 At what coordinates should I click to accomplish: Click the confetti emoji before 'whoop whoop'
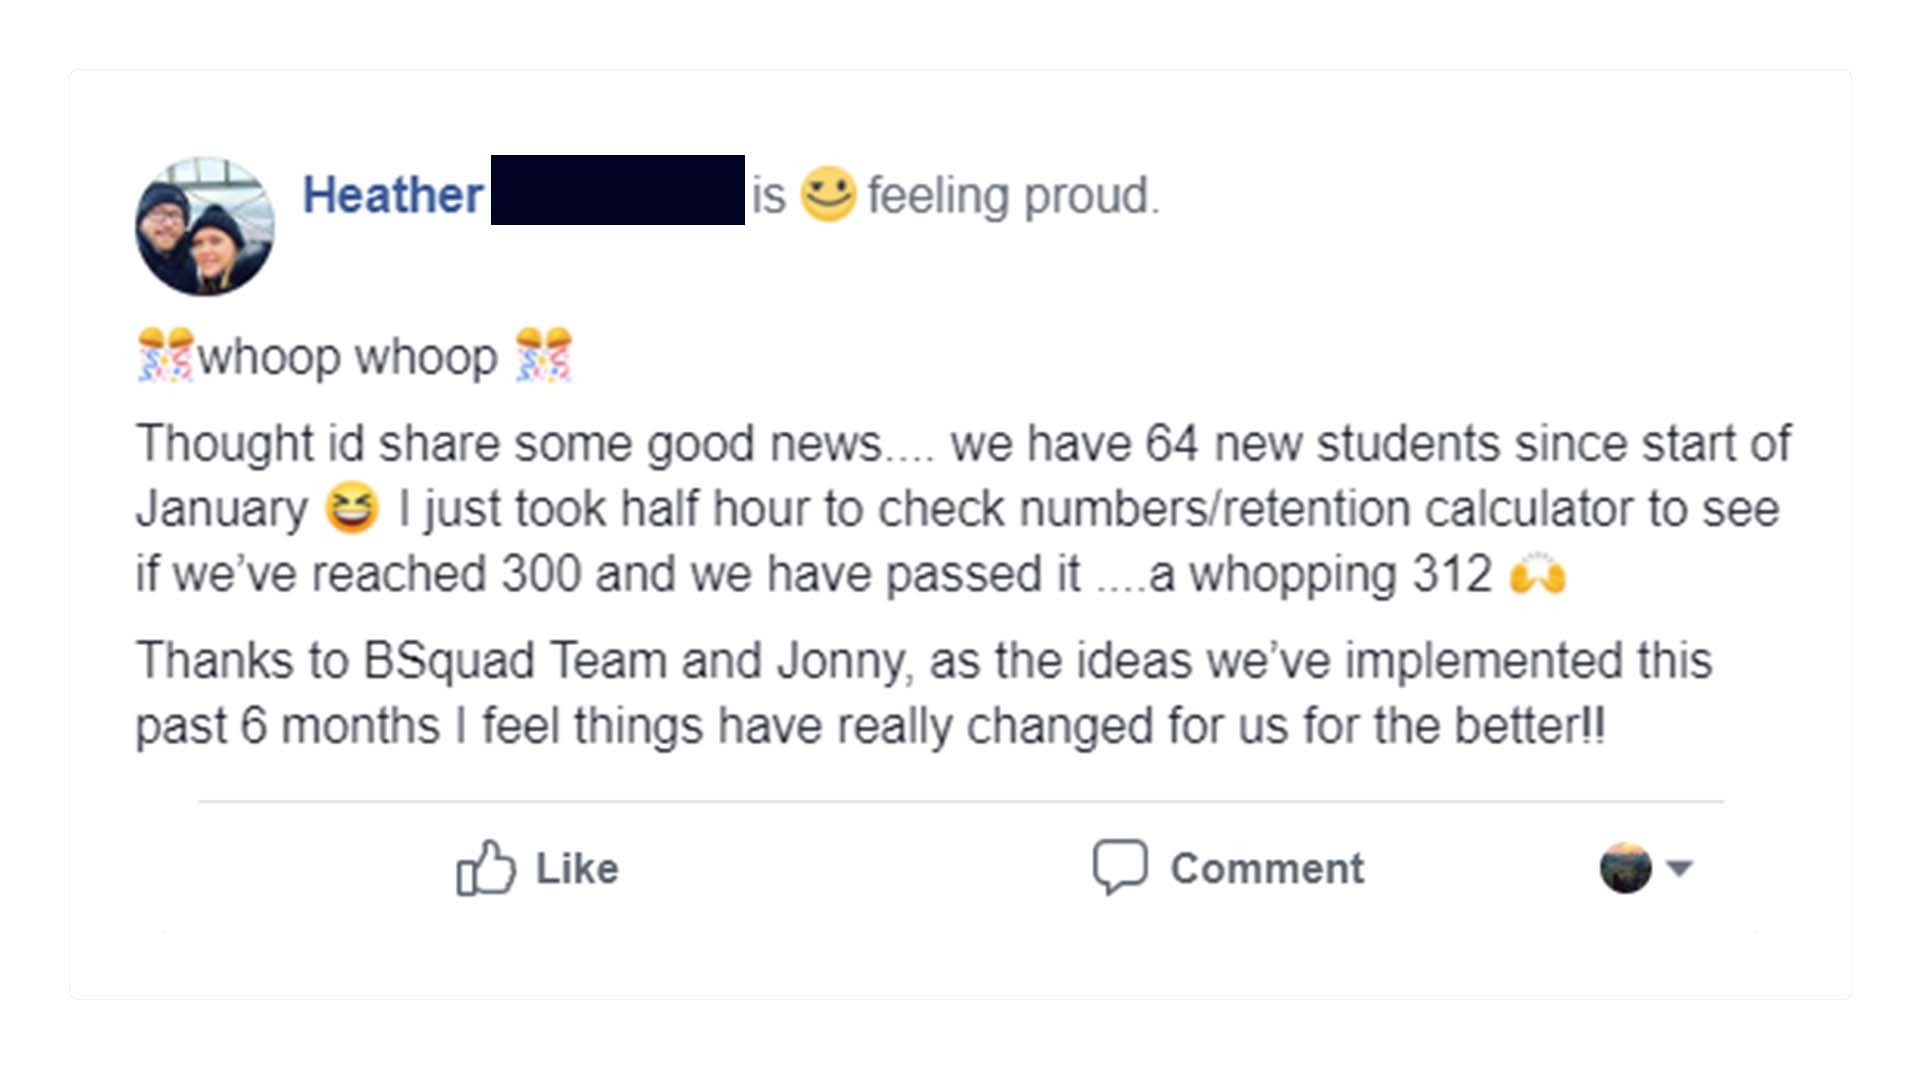tap(165, 355)
